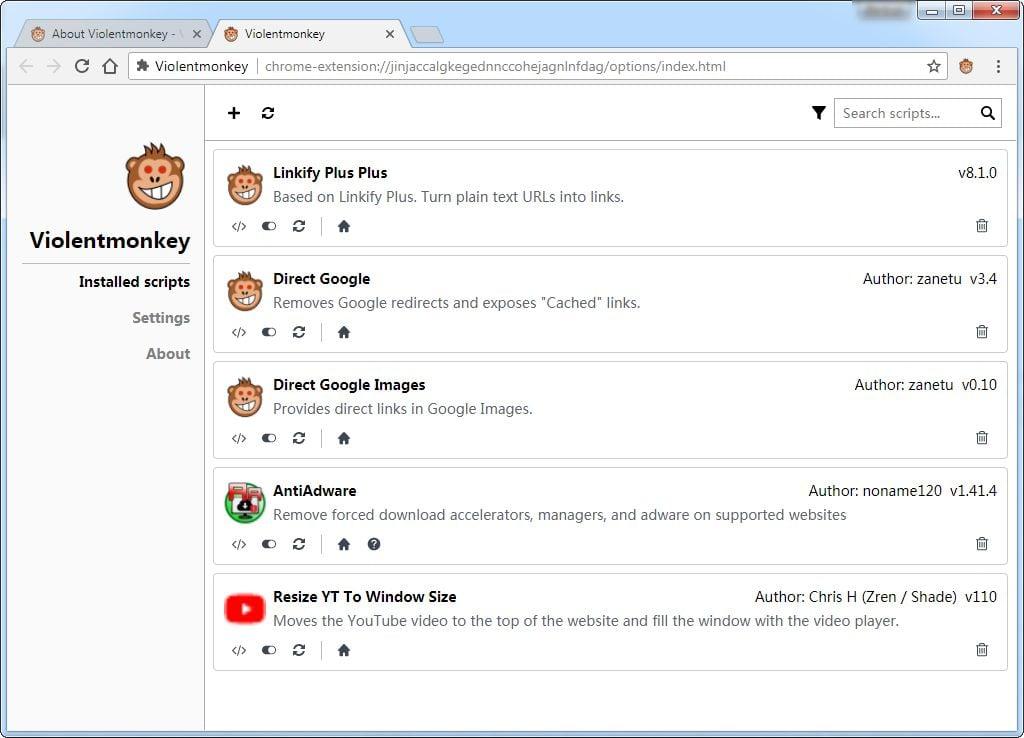1024x738 pixels.
Task: Click the address bar URL
Action: pos(495,66)
